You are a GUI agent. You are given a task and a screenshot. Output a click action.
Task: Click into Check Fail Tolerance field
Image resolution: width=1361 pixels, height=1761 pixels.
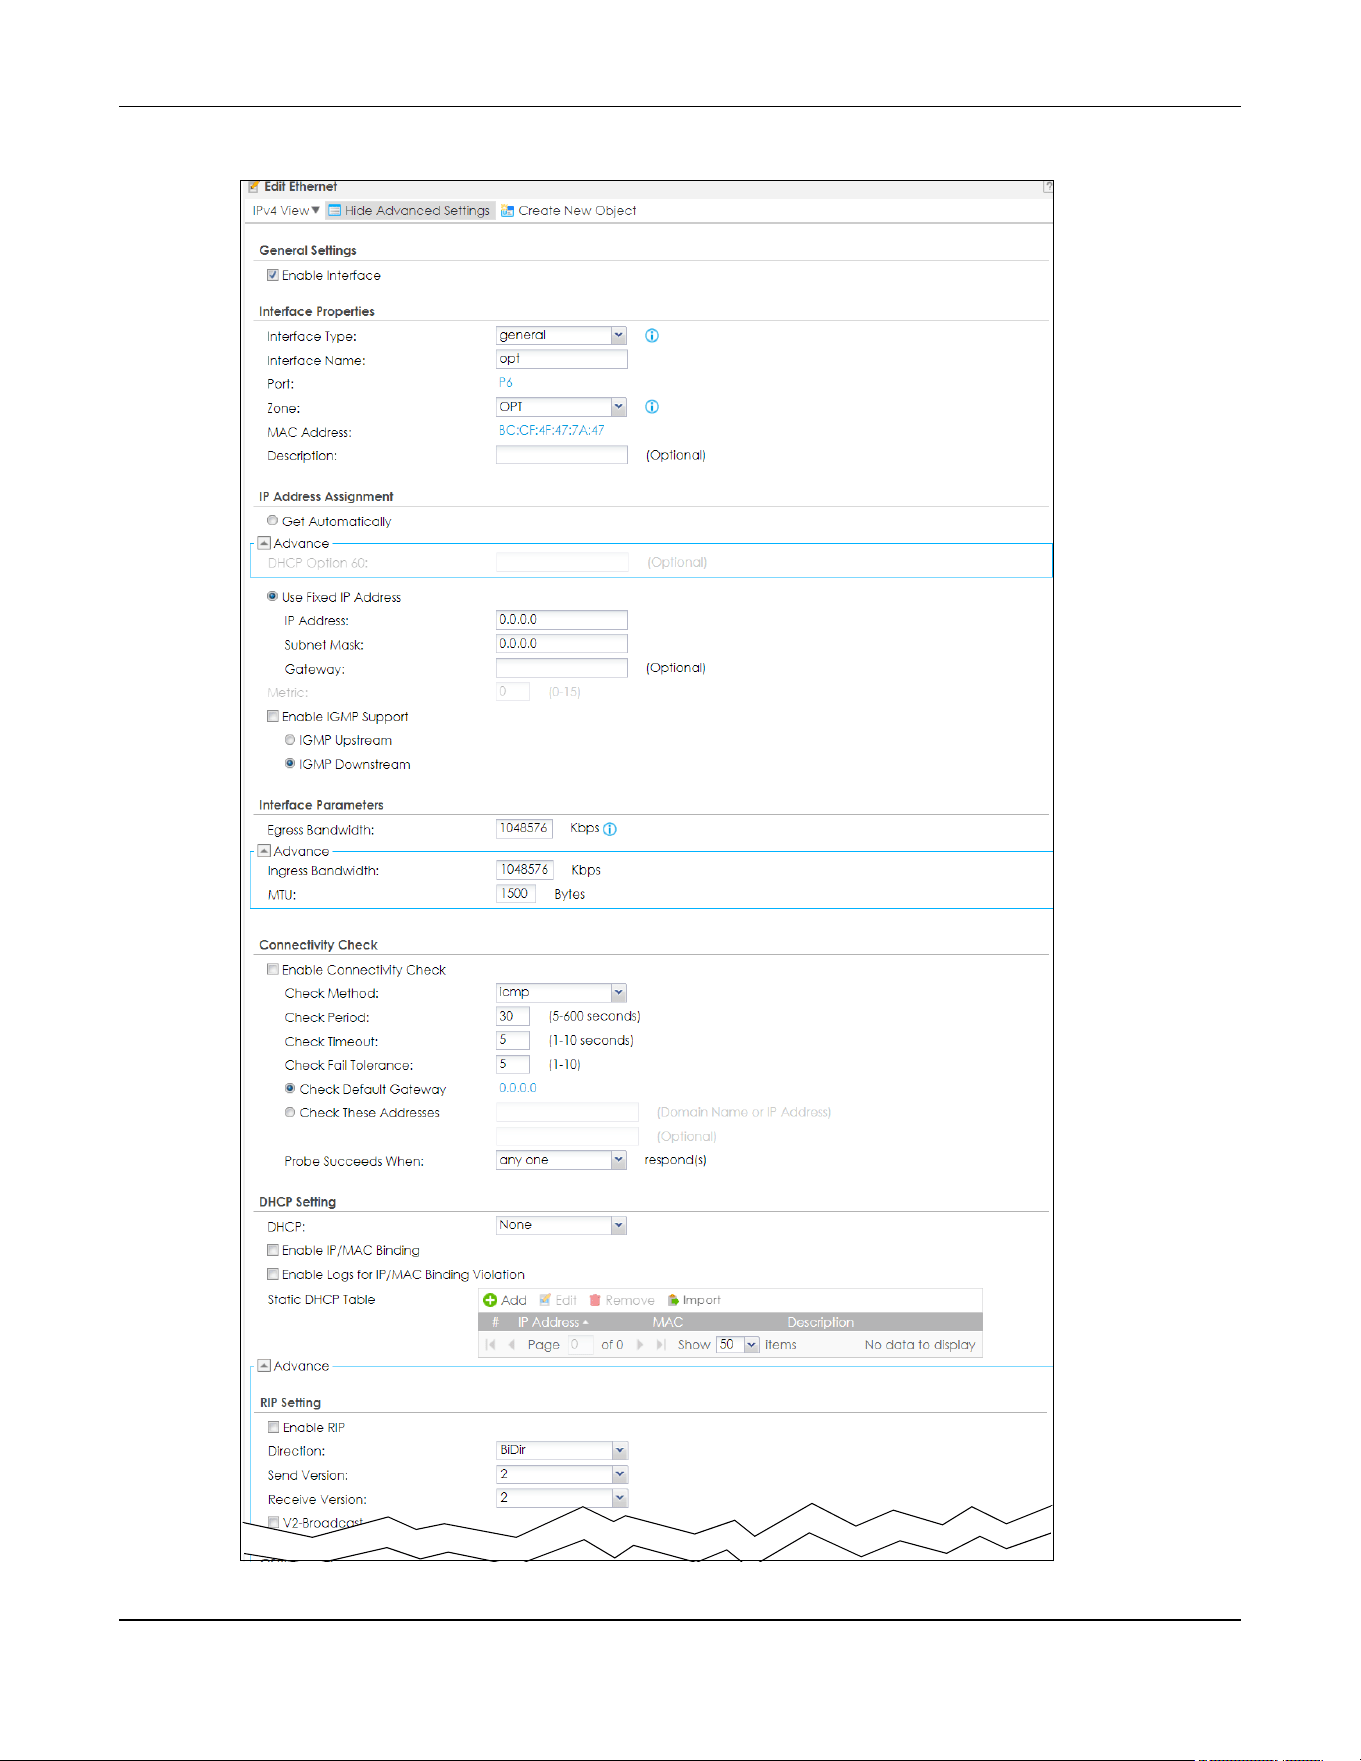(x=513, y=1065)
